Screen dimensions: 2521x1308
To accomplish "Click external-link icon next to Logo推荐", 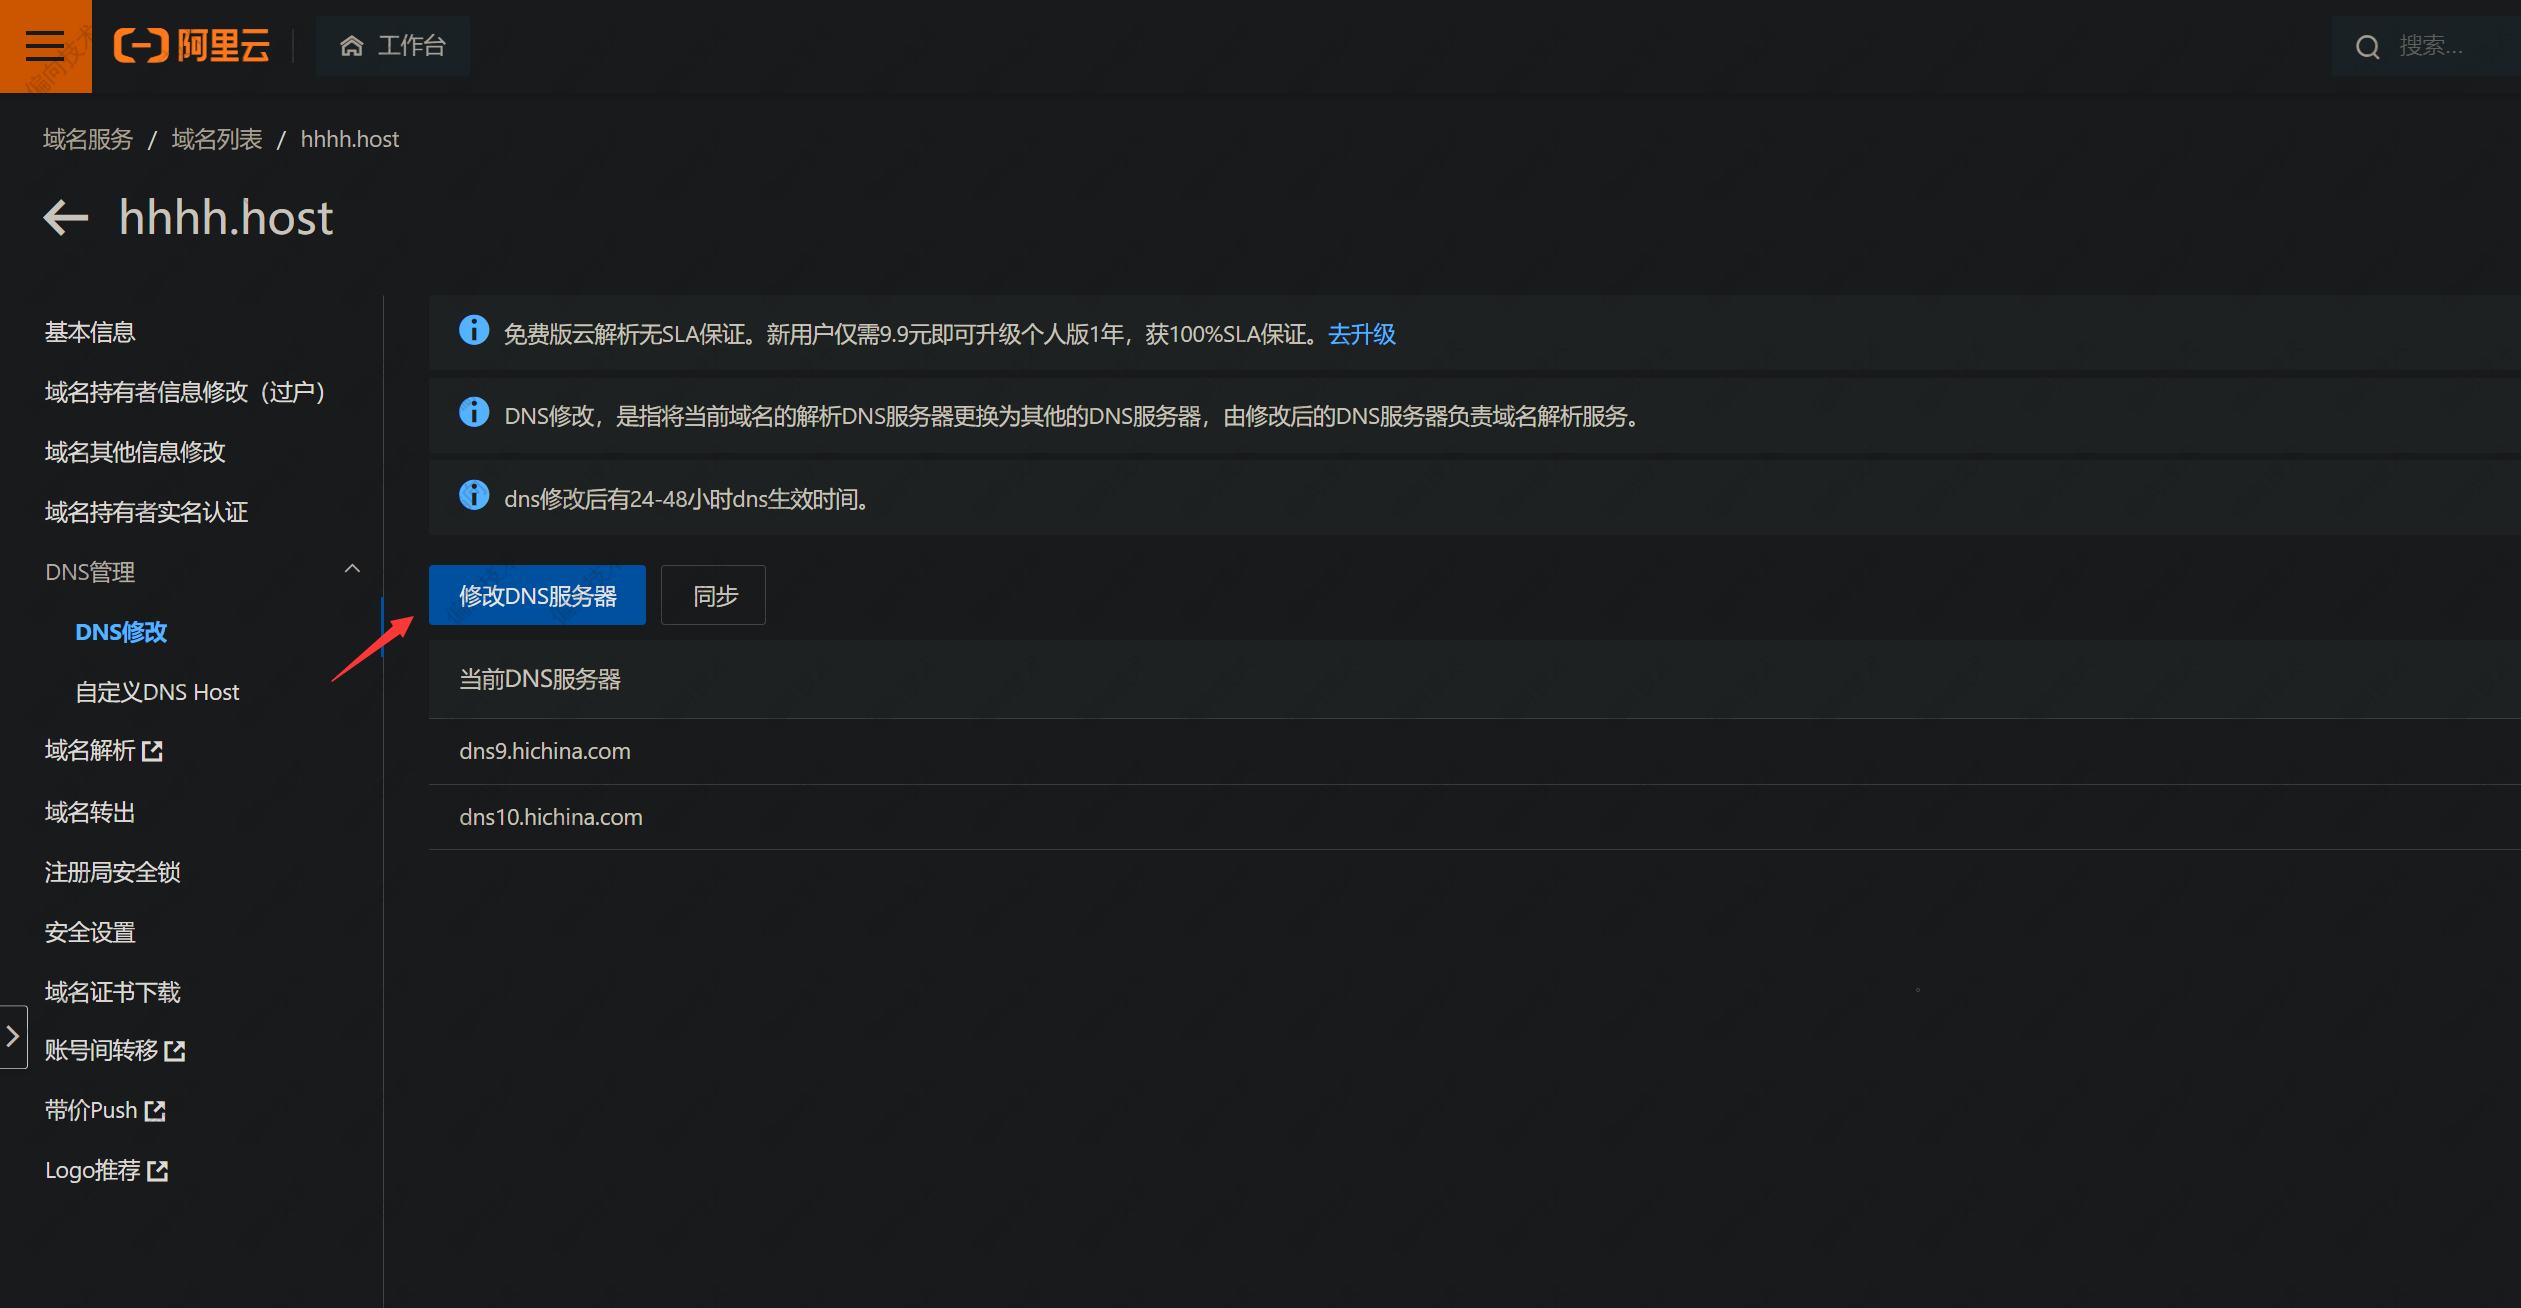I will click(x=158, y=1171).
